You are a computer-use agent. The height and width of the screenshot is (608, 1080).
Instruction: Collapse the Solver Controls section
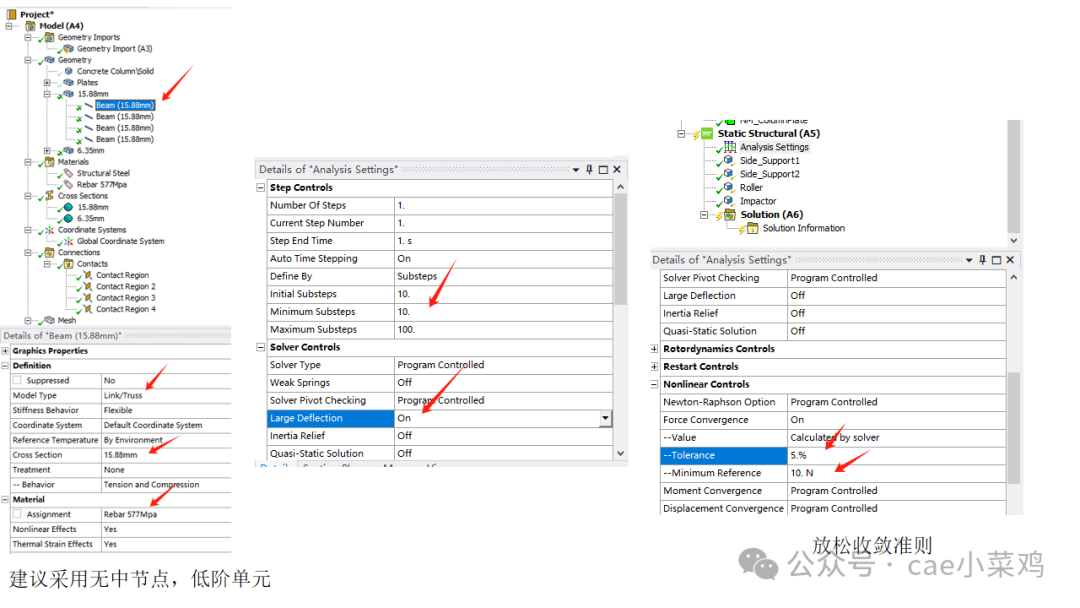[261, 347]
